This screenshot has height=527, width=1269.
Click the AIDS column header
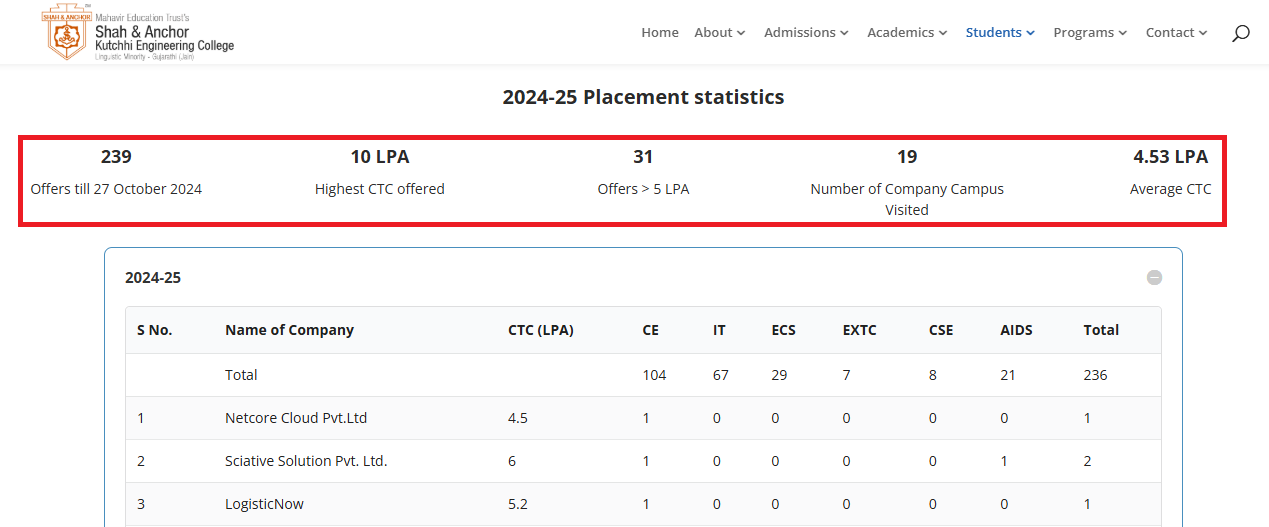pyautogui.click(x=1016, y=330)
